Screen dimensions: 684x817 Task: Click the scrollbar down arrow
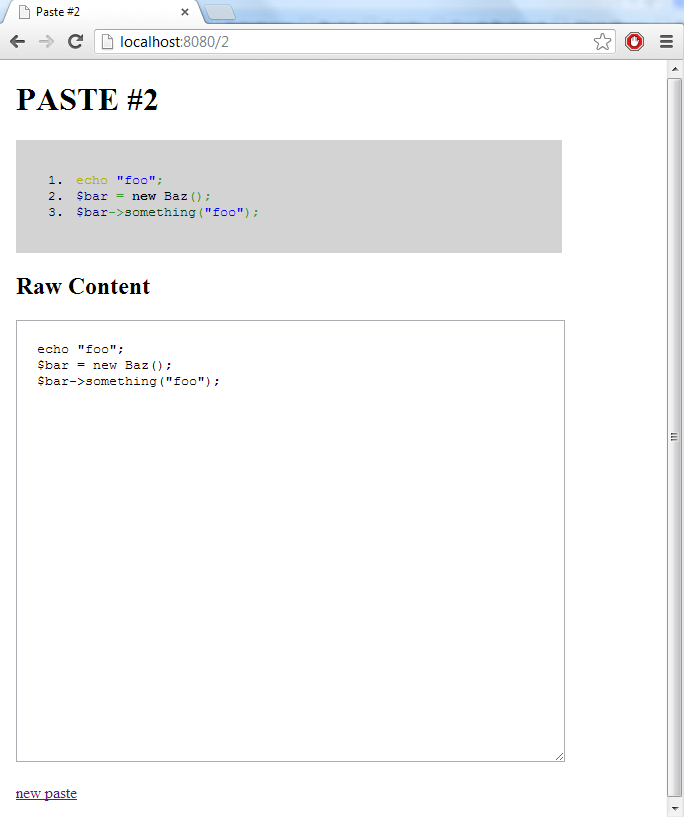pos(674,808)
